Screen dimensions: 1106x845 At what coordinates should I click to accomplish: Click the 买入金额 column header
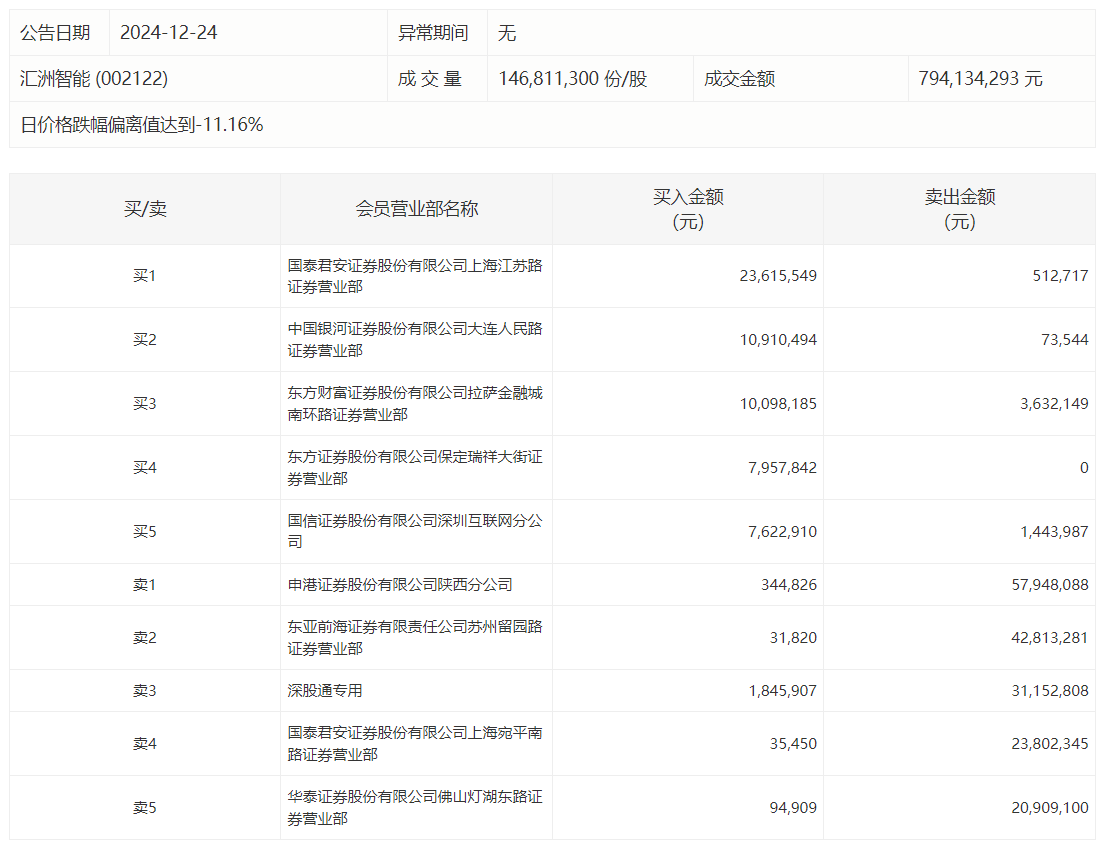688,209
